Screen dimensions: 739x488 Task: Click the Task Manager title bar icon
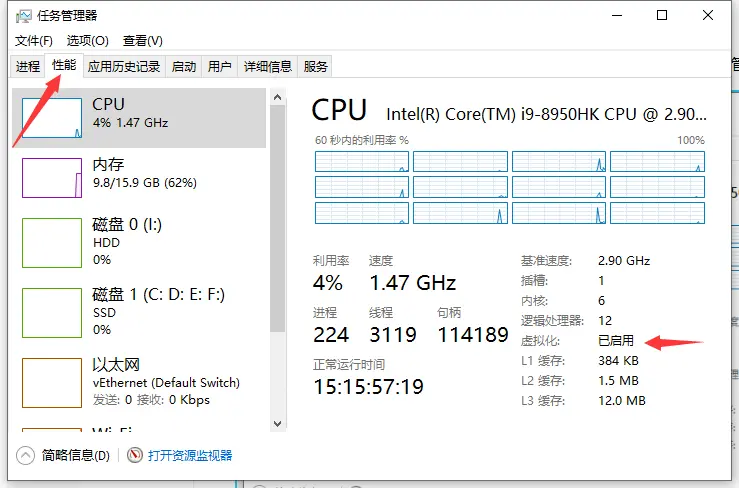tap(24, 16)
